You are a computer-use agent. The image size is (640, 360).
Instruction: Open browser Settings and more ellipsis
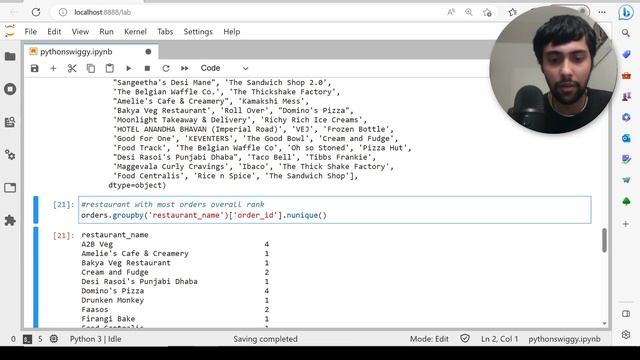point(602,12)
